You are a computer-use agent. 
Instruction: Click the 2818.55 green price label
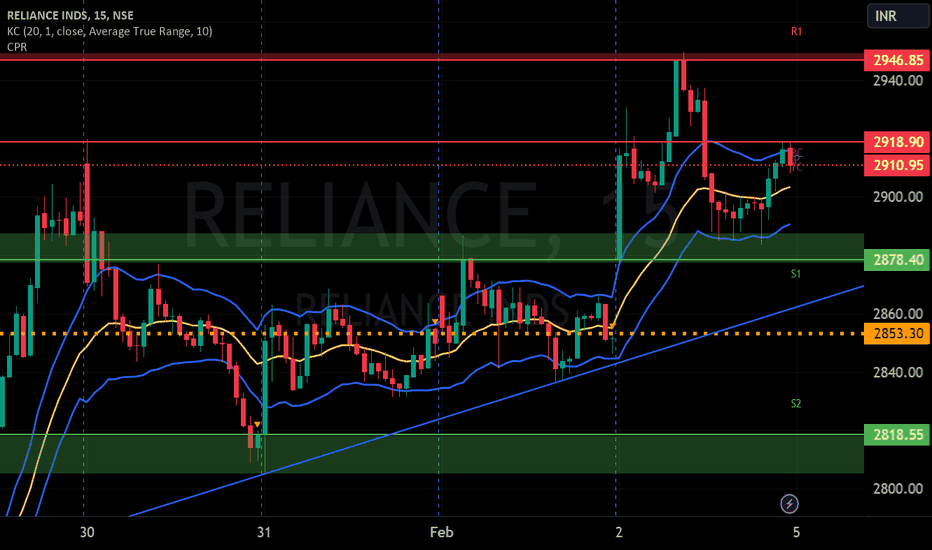897,435
